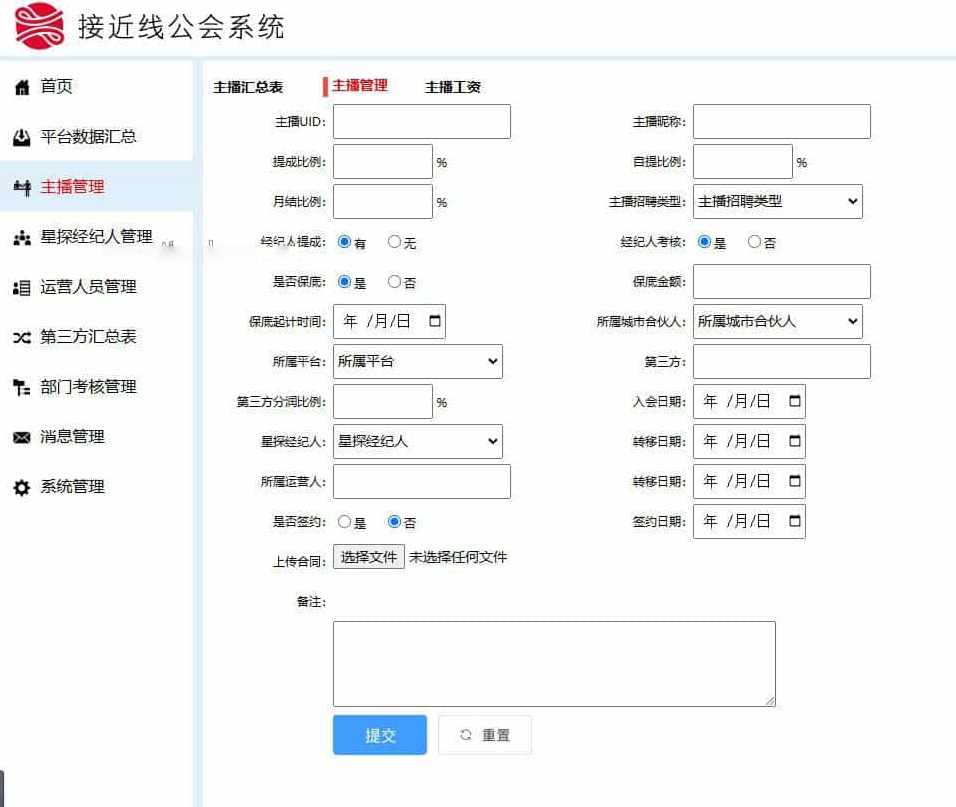This screenshot has width=956, height=807.
Task: Click 选择文件 to upload a contract
Action: point(368,556)
